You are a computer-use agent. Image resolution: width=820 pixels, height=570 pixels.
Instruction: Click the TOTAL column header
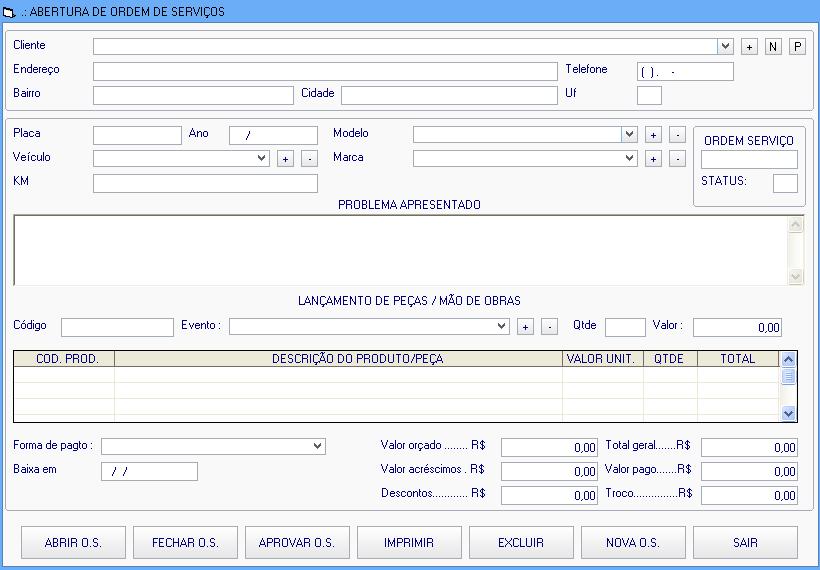738,359
